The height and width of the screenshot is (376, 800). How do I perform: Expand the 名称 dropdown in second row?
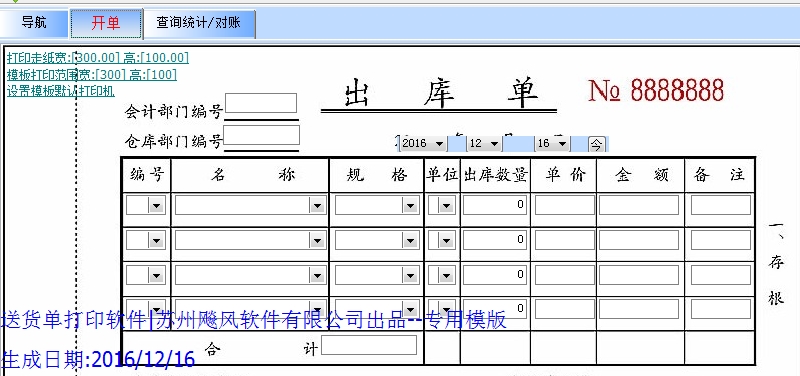317,240
